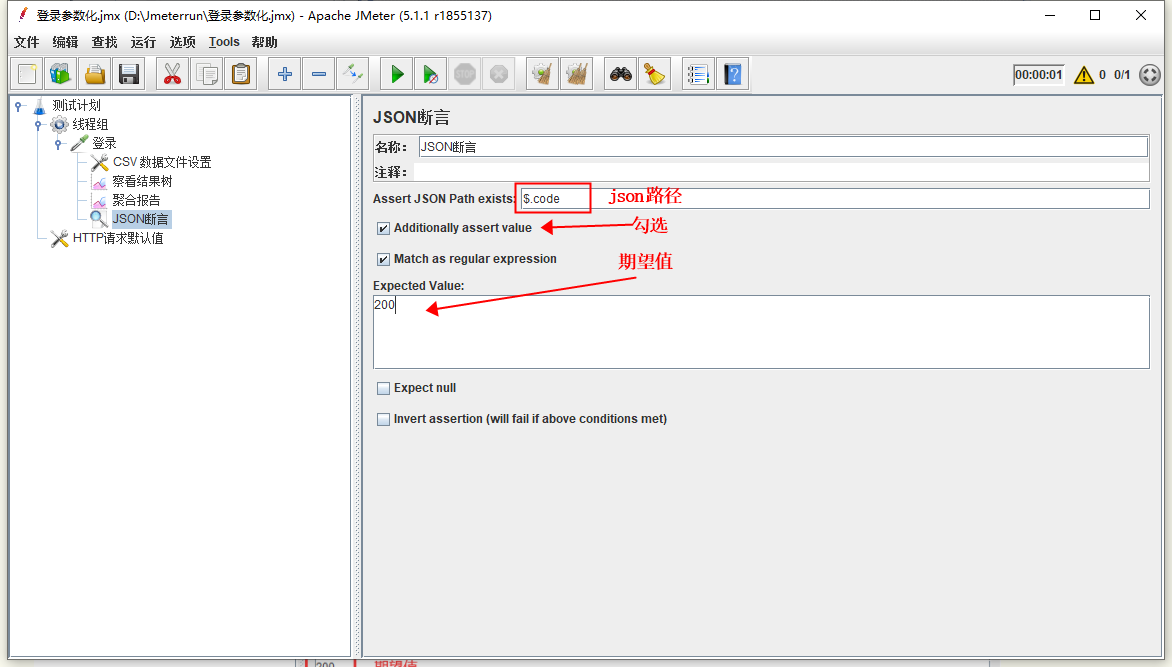Uncheck Match as regular expression
1172x667 pixels.
tap(383, 259)
